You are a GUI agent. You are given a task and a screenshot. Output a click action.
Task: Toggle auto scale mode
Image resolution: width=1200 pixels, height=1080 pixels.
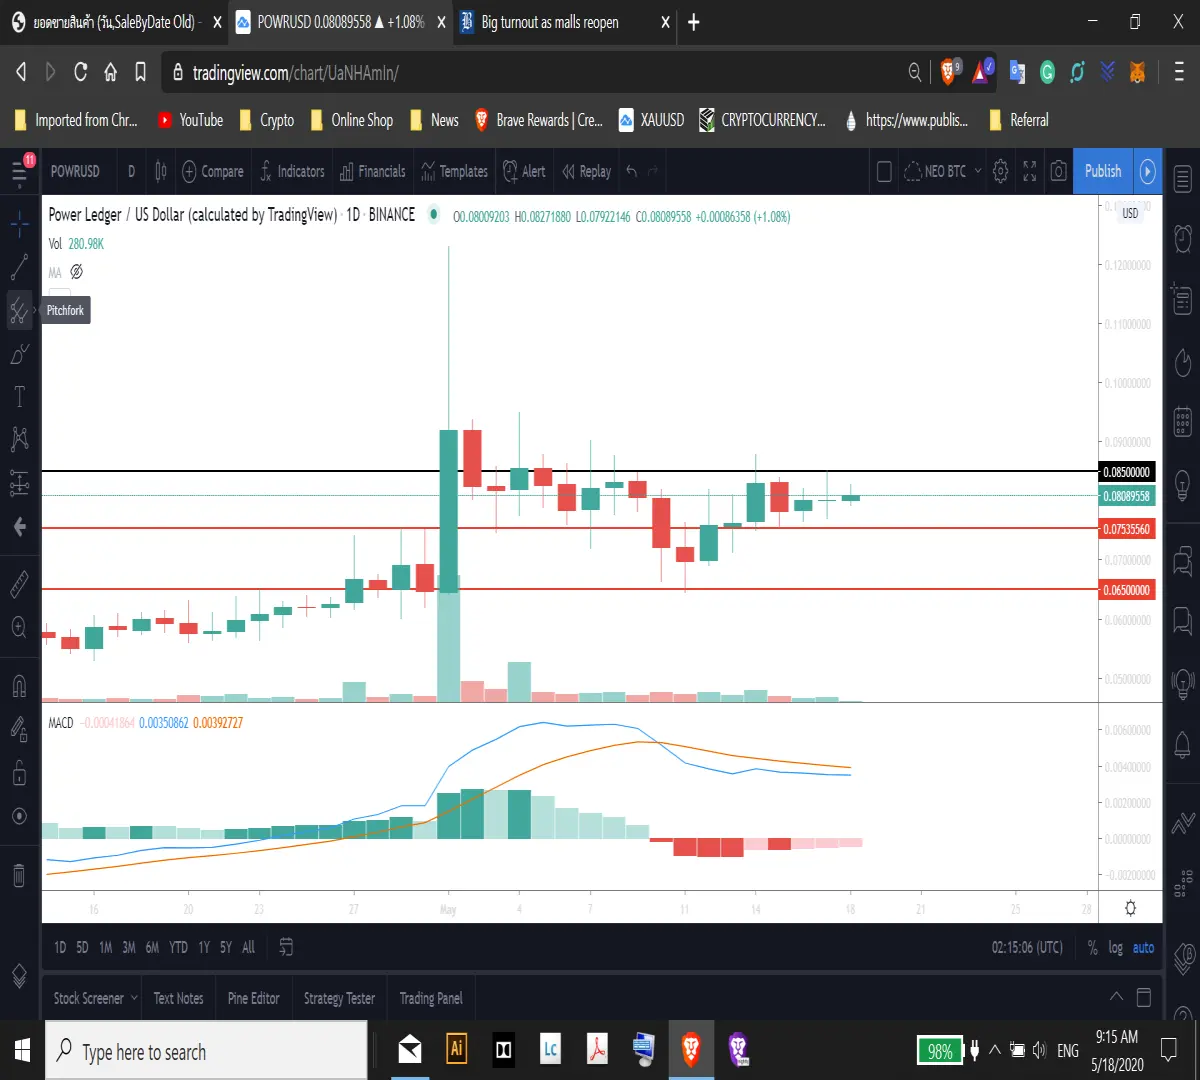tap(1143, 947)
